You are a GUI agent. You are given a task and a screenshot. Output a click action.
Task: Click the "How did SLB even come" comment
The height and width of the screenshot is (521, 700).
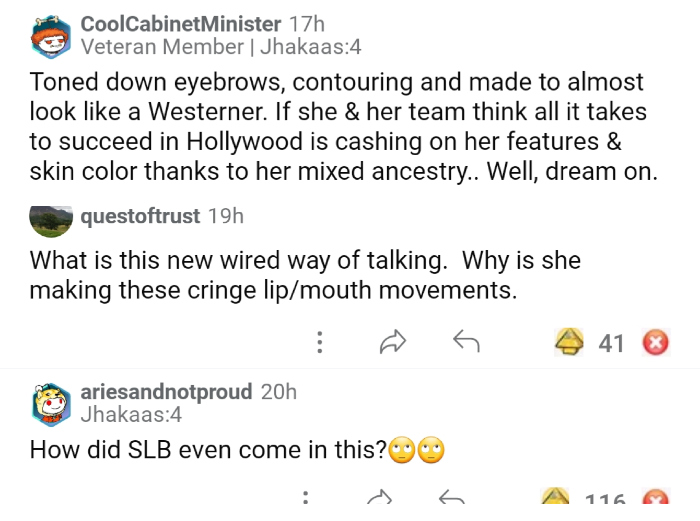[x=208, y=450]
